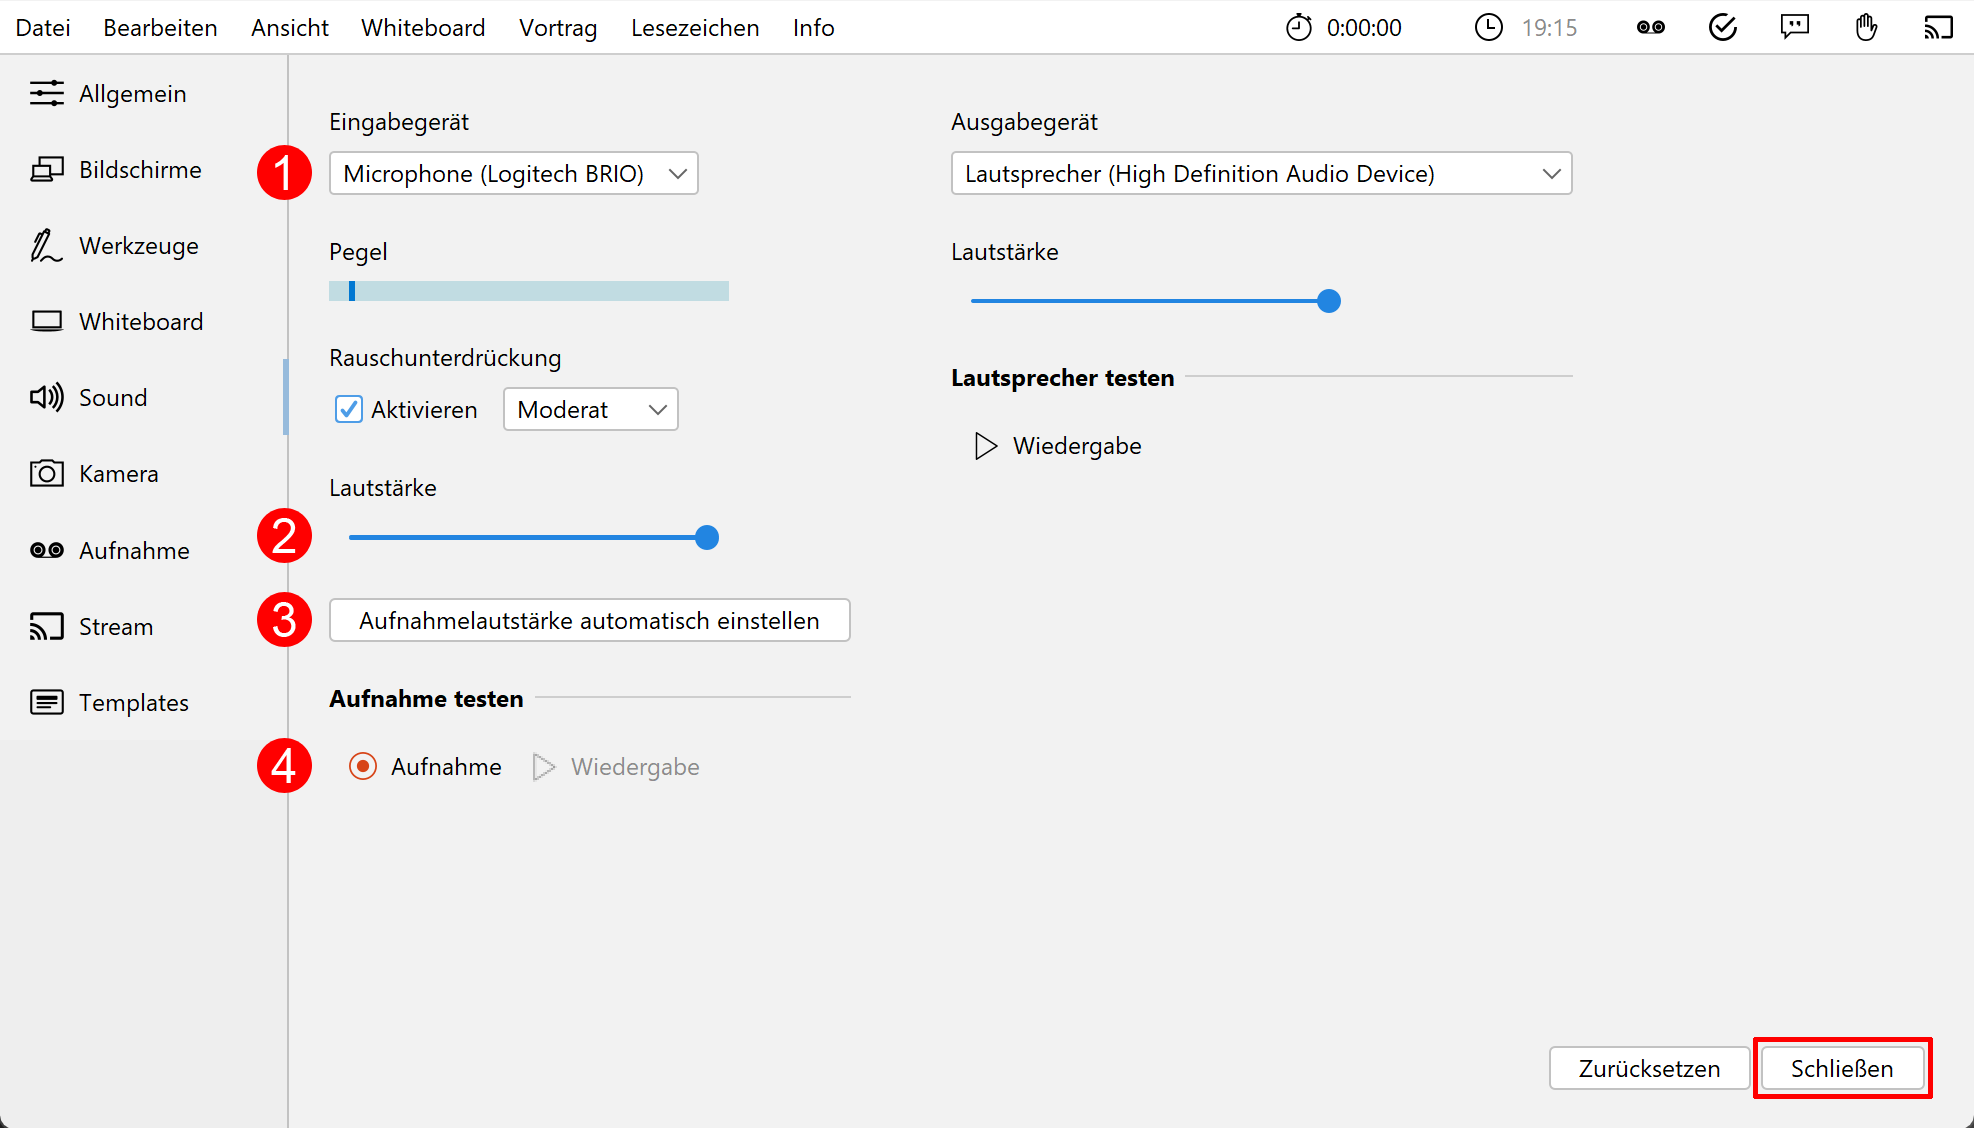The width and height of the screenshot is (1974, 1128).
Task: Click the stopwatch timer icon
Action: 1298,27
